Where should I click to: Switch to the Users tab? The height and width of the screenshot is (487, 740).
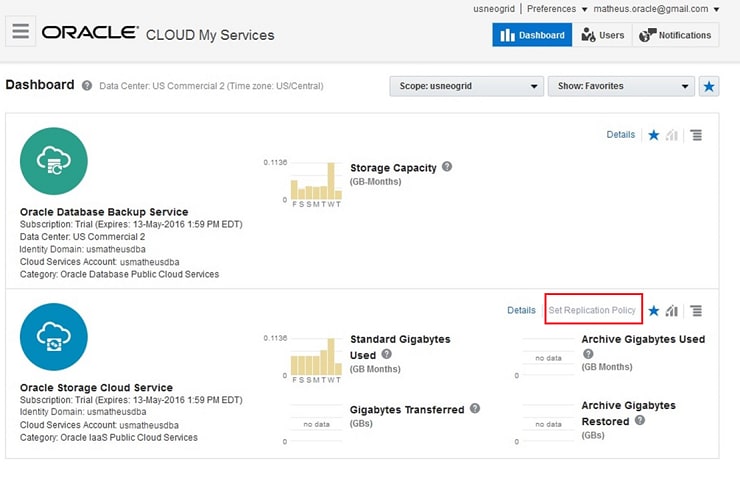pyautogui.click(x=603, y=35)
